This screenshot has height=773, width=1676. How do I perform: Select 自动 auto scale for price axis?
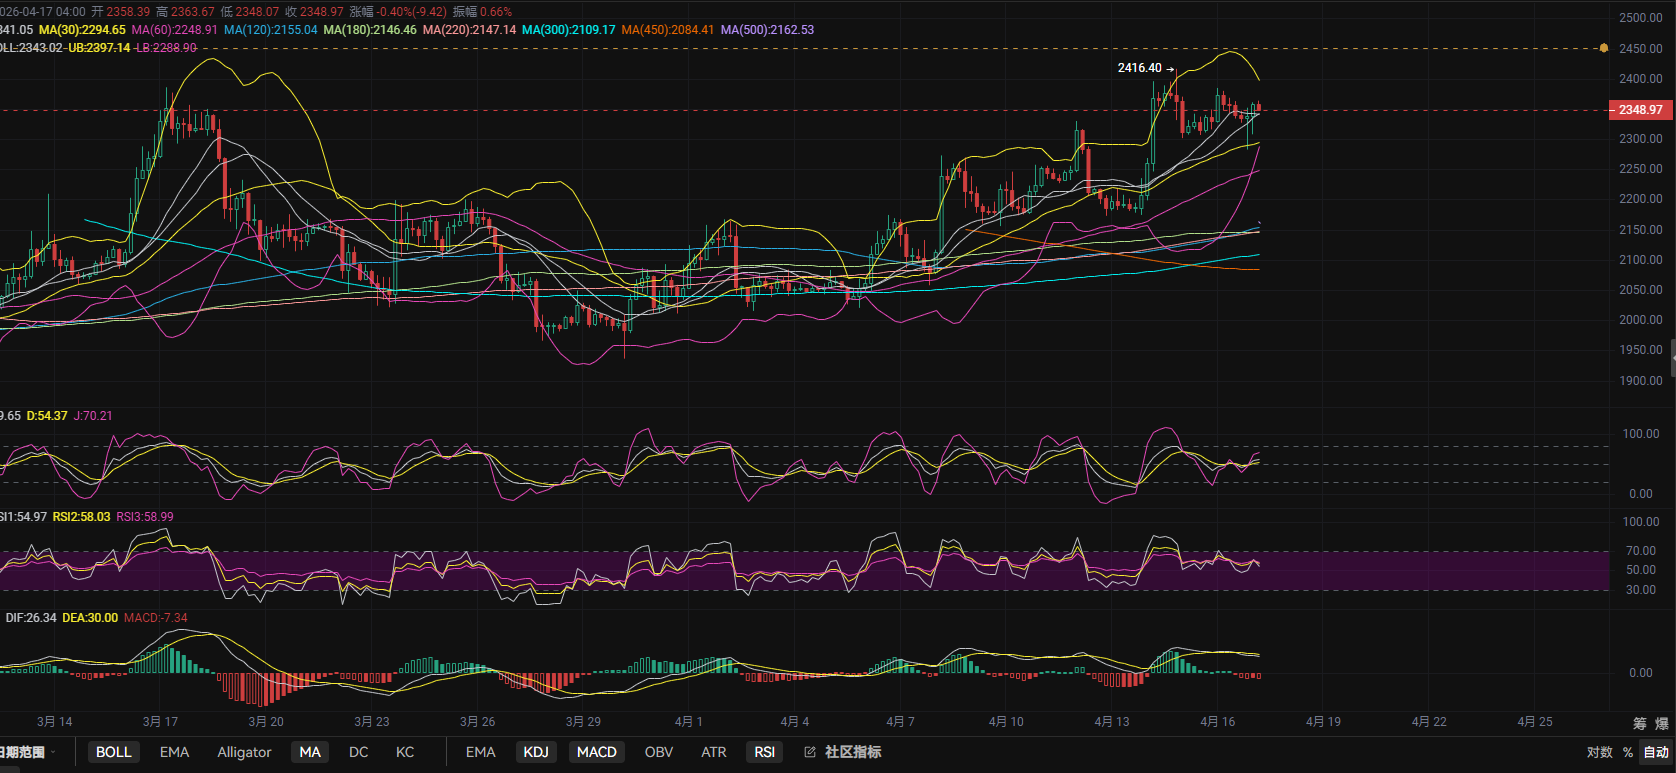[x=1656, y=752]
